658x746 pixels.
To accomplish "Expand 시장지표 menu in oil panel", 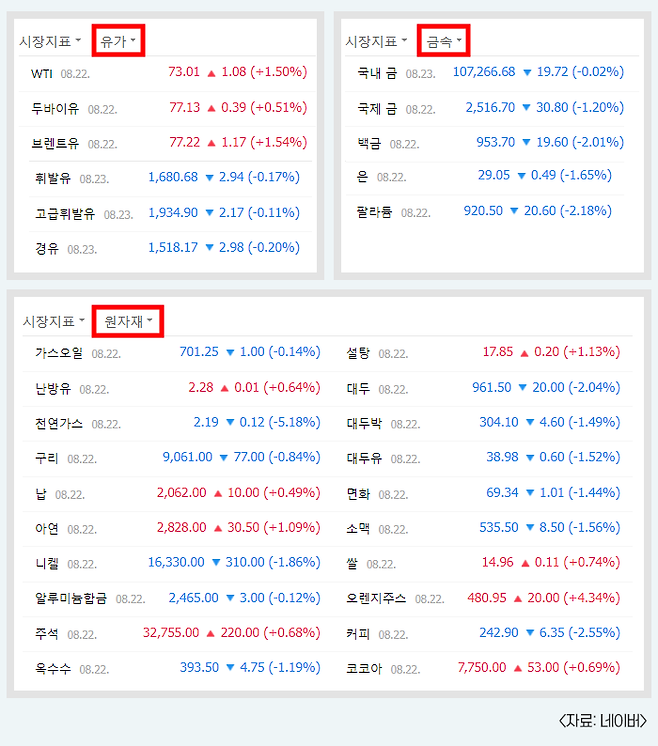I will pos(50,41).
